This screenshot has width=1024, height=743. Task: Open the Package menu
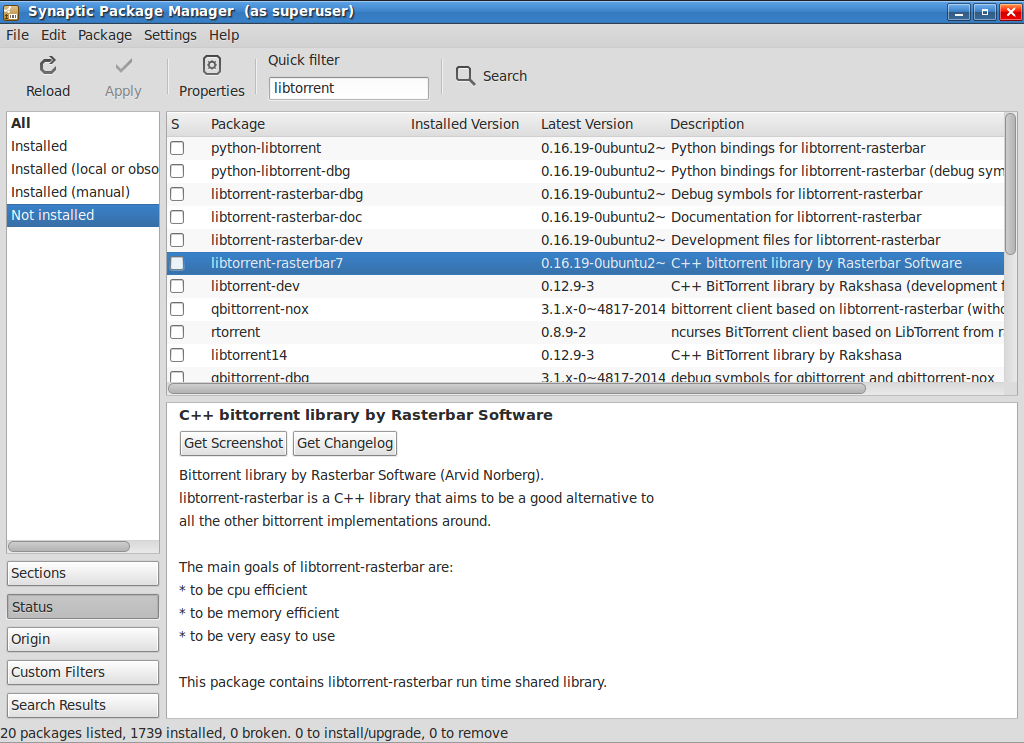[x=105, y=35]
